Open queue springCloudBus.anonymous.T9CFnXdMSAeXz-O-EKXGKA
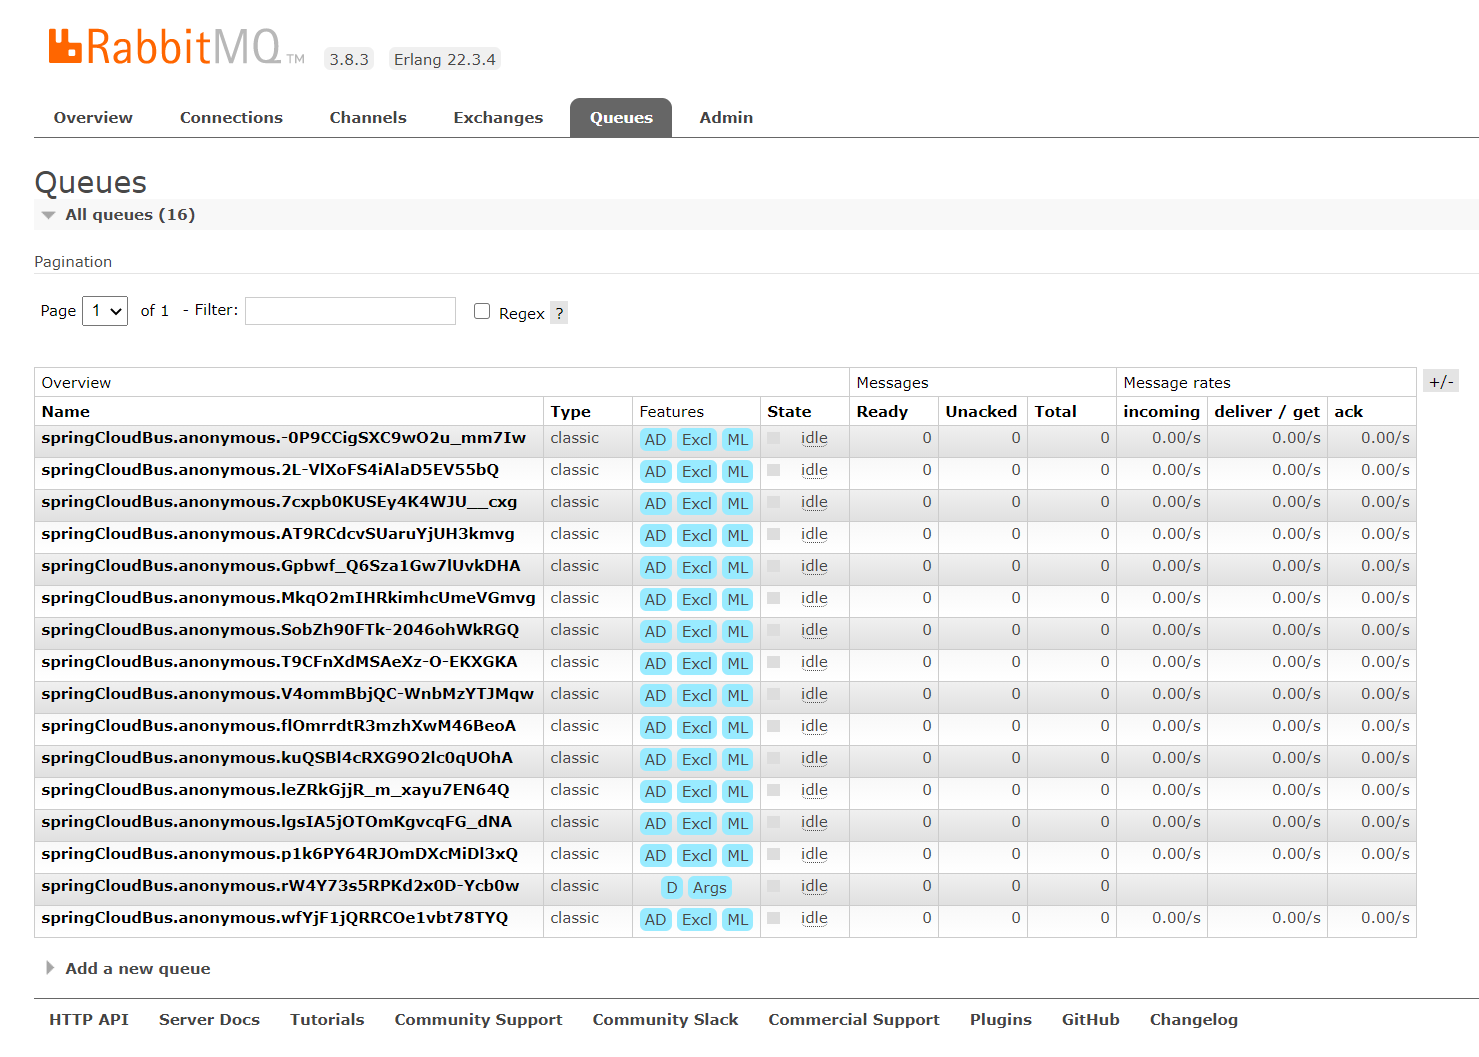This screenshot has width=1479, height=1057. click(279, 662)
